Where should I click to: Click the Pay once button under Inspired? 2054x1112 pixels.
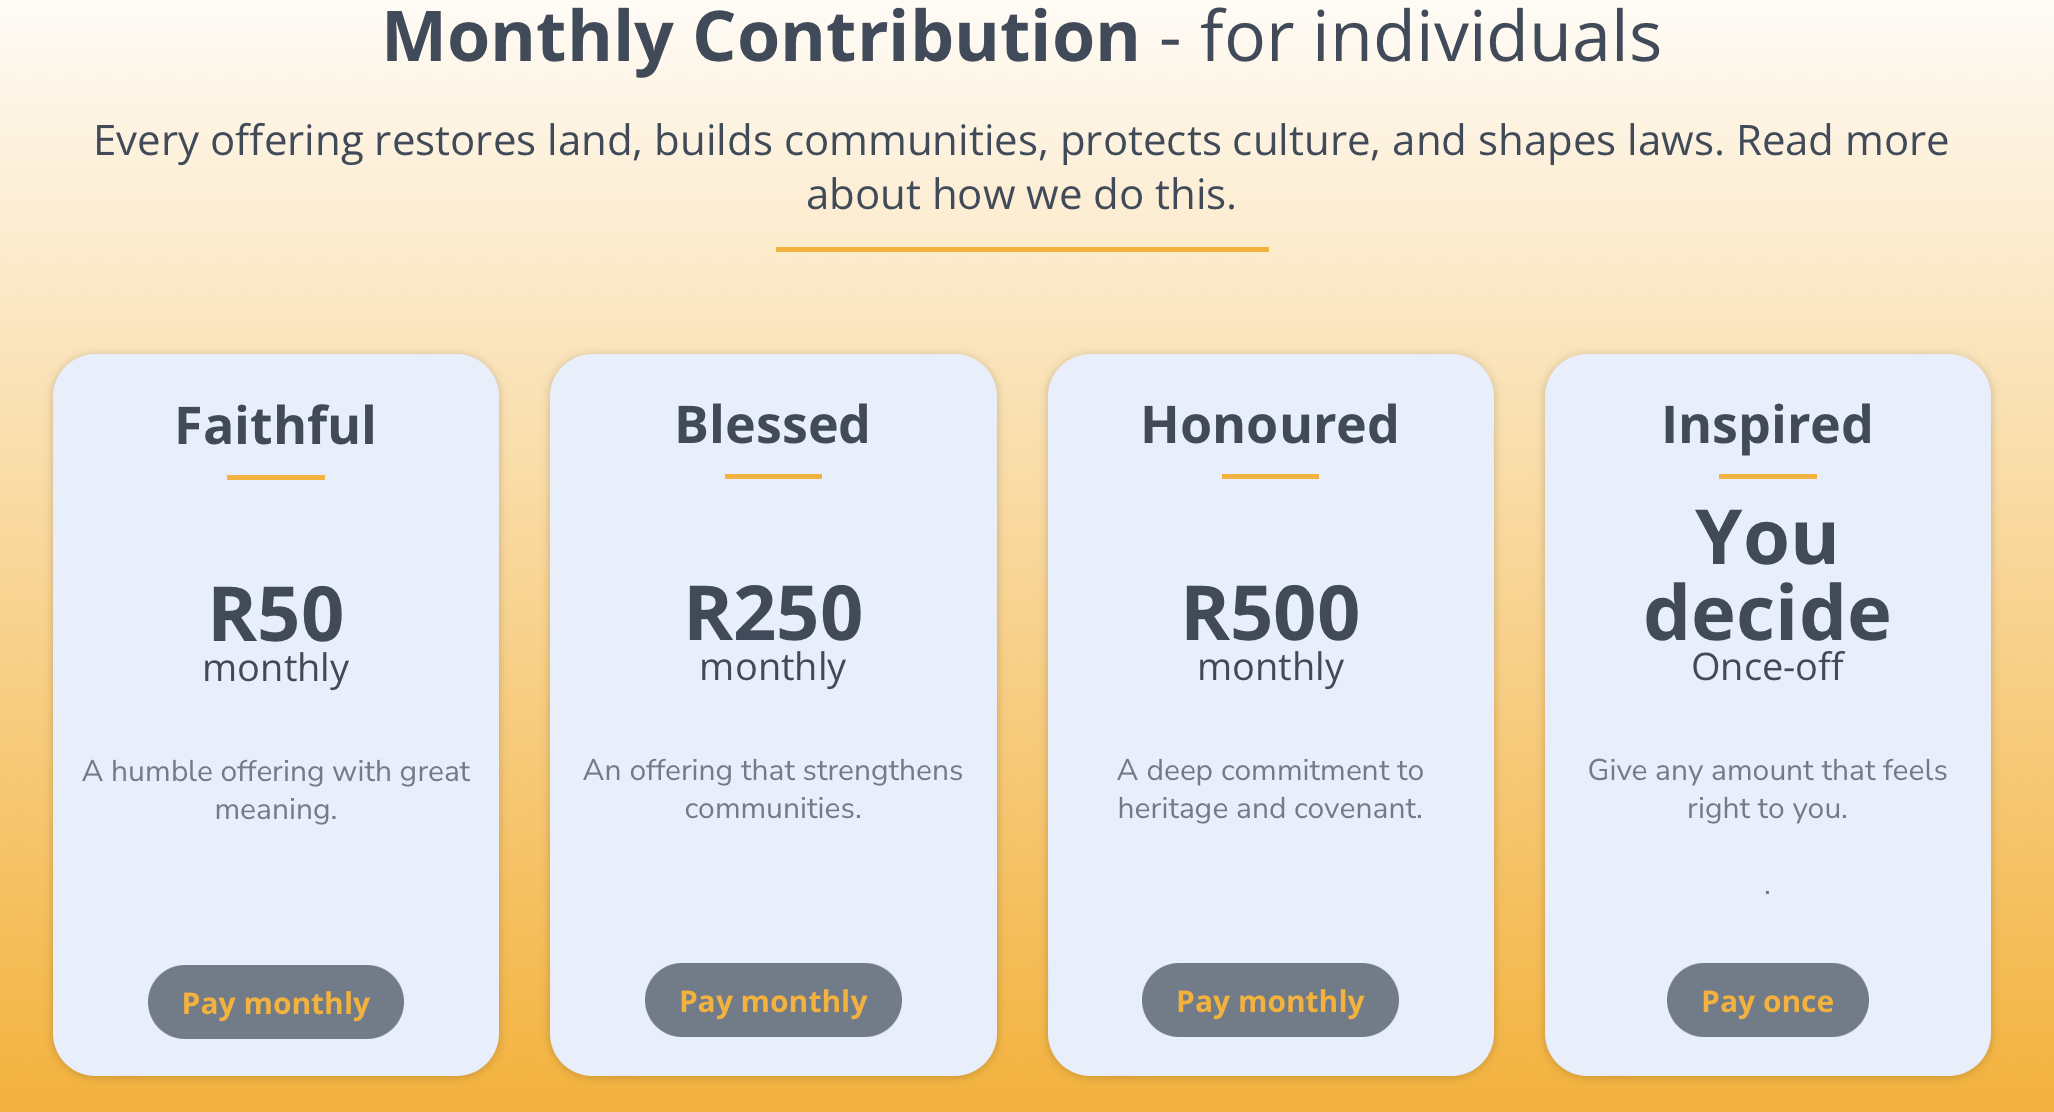point(1767,1000)
